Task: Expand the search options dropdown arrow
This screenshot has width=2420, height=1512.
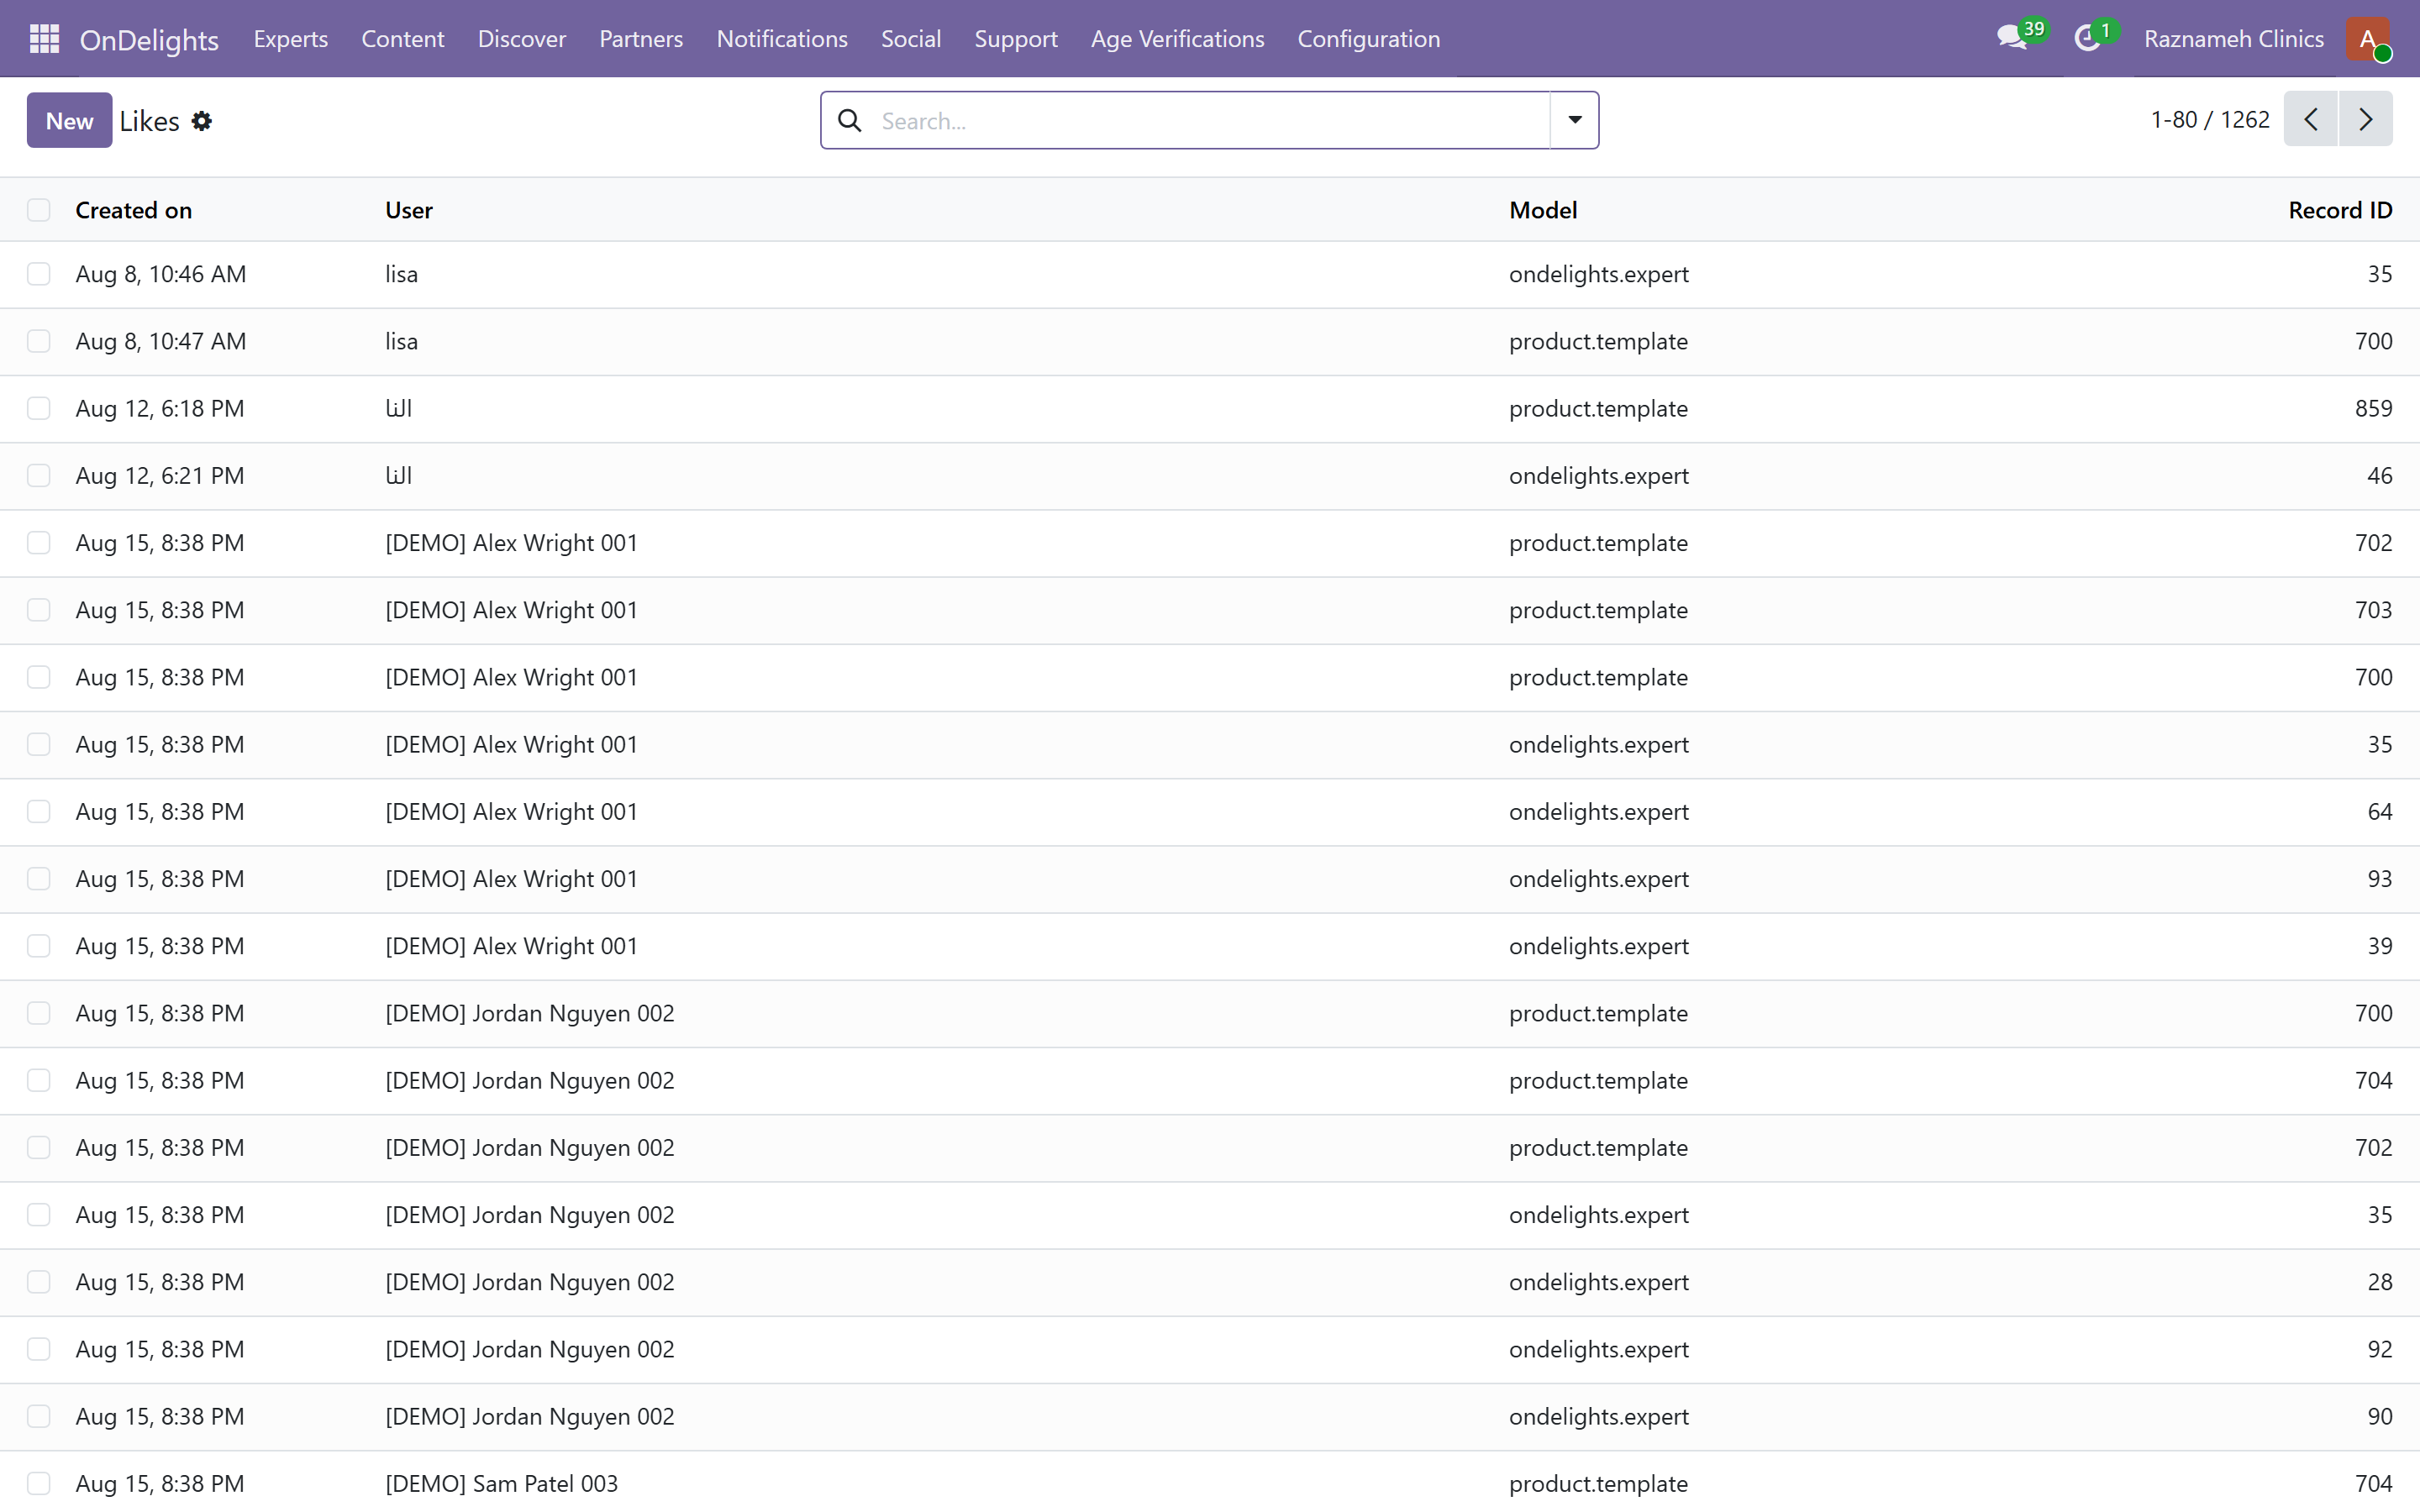Action: click(x=1575, y=120)
